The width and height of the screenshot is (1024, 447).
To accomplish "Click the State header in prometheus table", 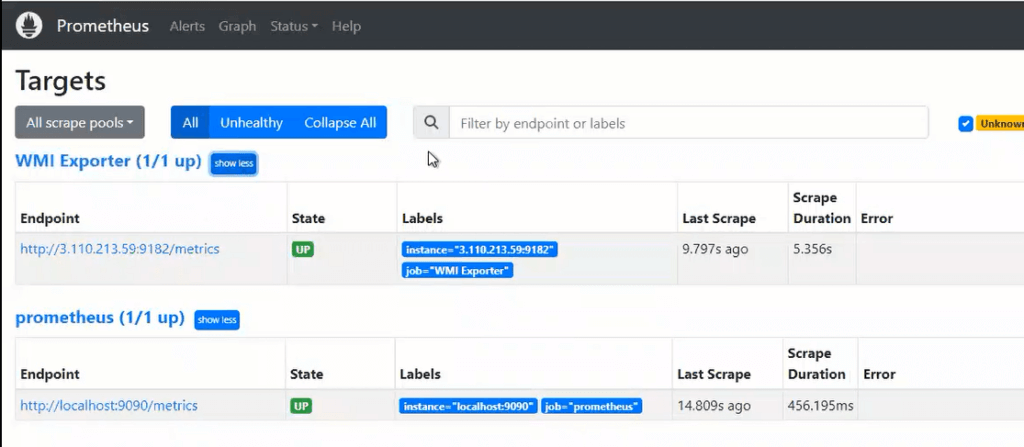I will pyautogui.click(x=307, y=374).
